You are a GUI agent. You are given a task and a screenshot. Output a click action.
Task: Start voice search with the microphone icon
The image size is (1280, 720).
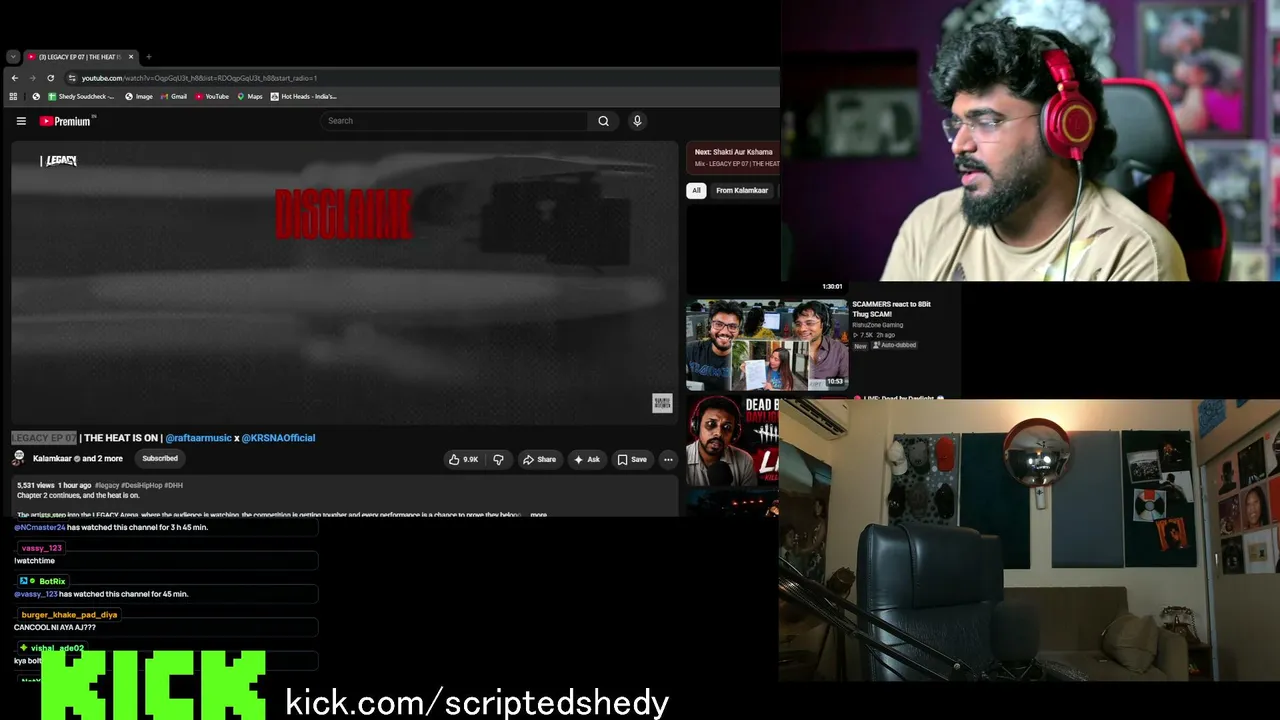(637, 121)
